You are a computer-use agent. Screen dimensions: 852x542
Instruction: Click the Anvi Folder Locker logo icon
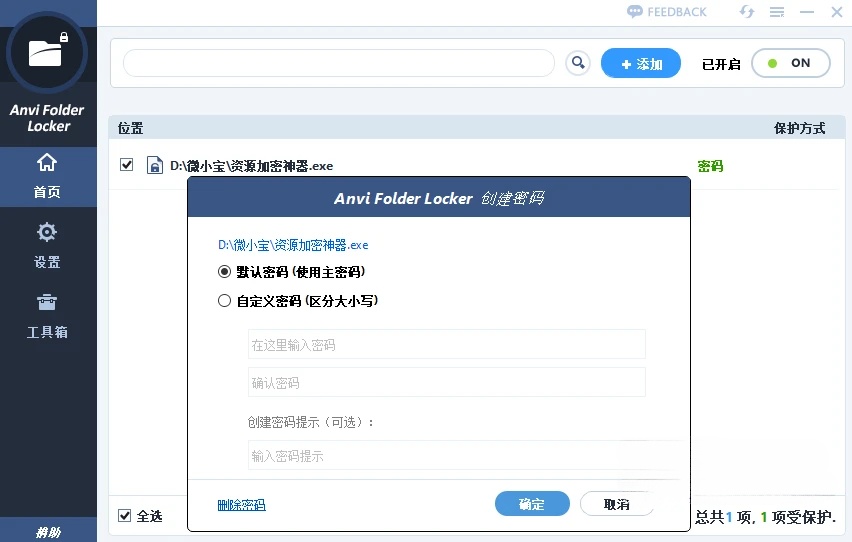click(x=47, y=53)
